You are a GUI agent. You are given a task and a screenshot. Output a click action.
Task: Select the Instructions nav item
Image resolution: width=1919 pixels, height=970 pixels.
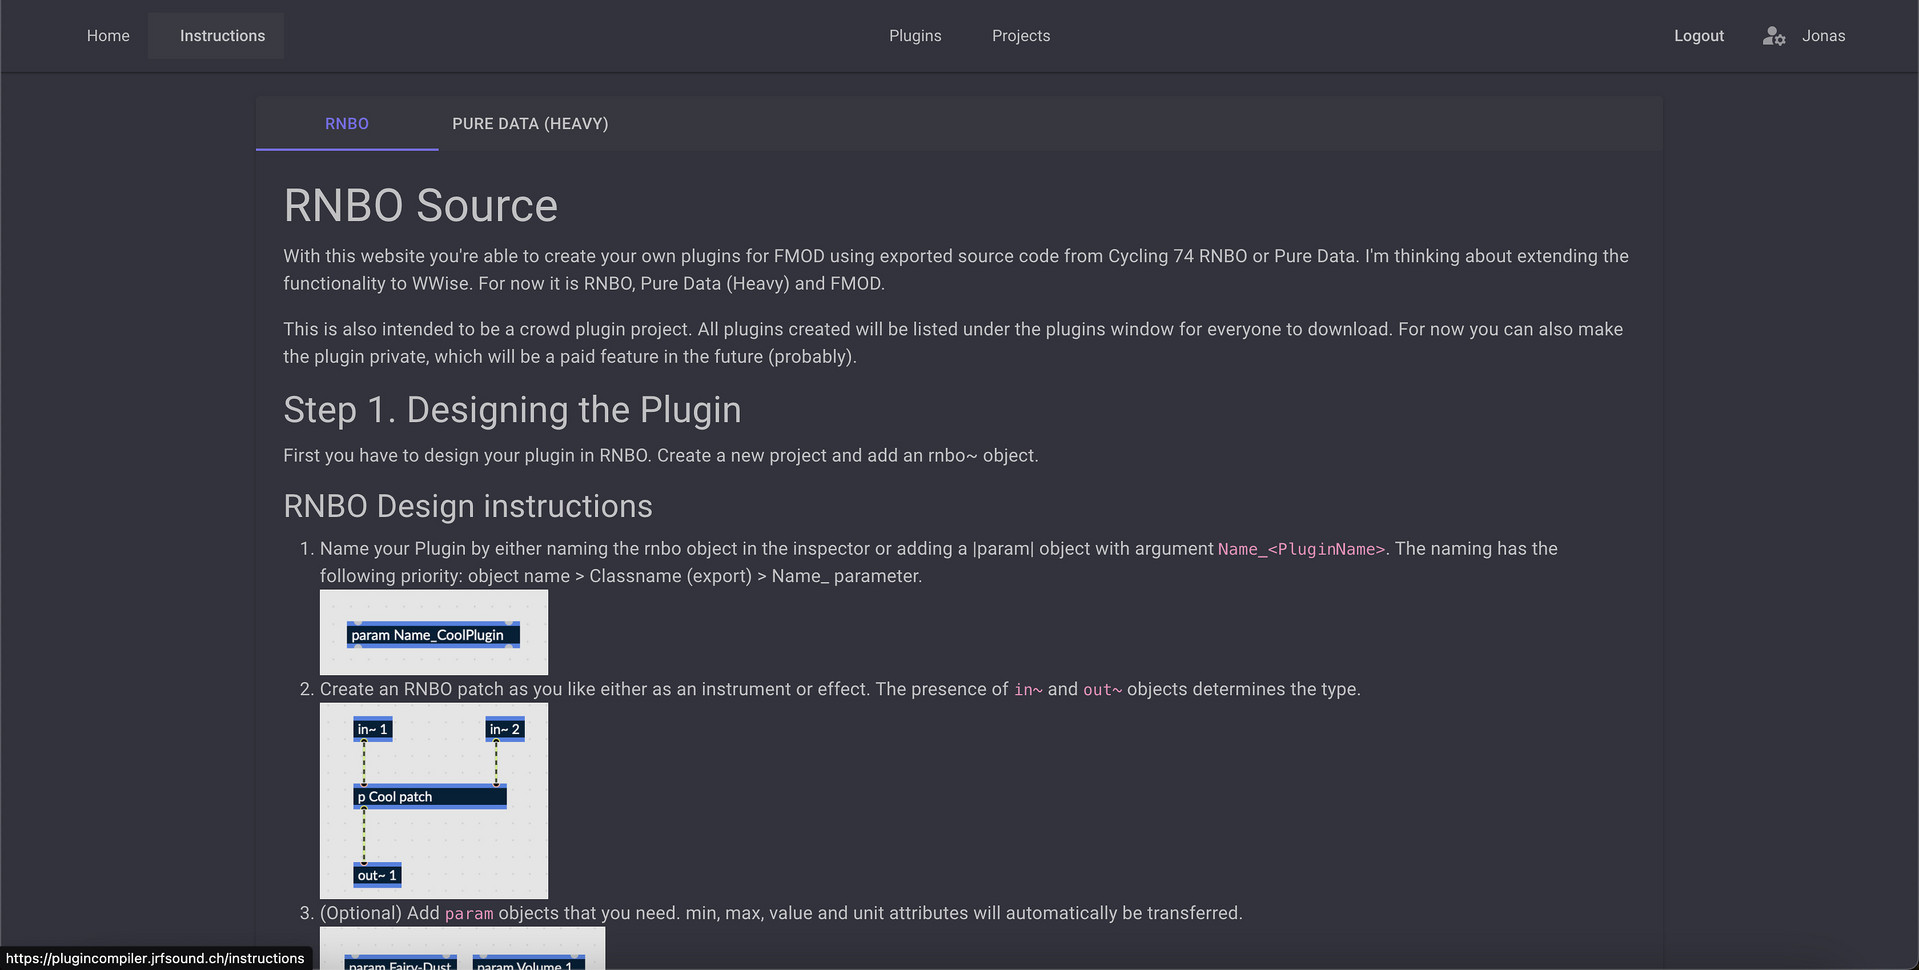pos(222,36)
